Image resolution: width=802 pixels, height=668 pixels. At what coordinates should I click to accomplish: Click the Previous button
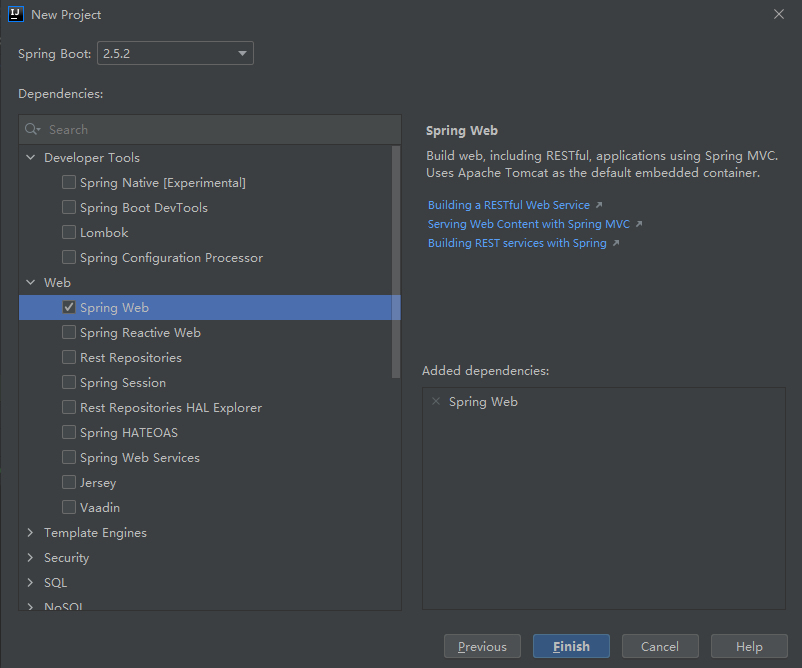(482, 646)
